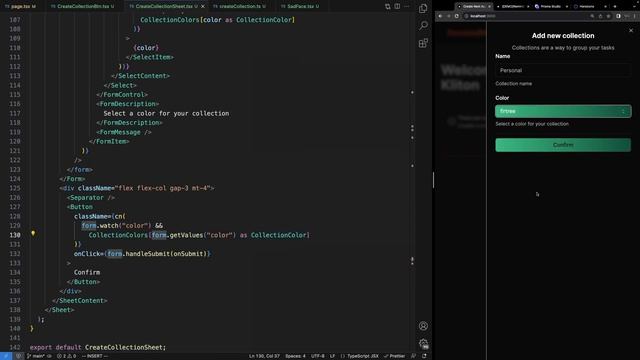Click the Confirm text on line 134
Viewport: 640px width, 360px height.
[x=87, y=272]
